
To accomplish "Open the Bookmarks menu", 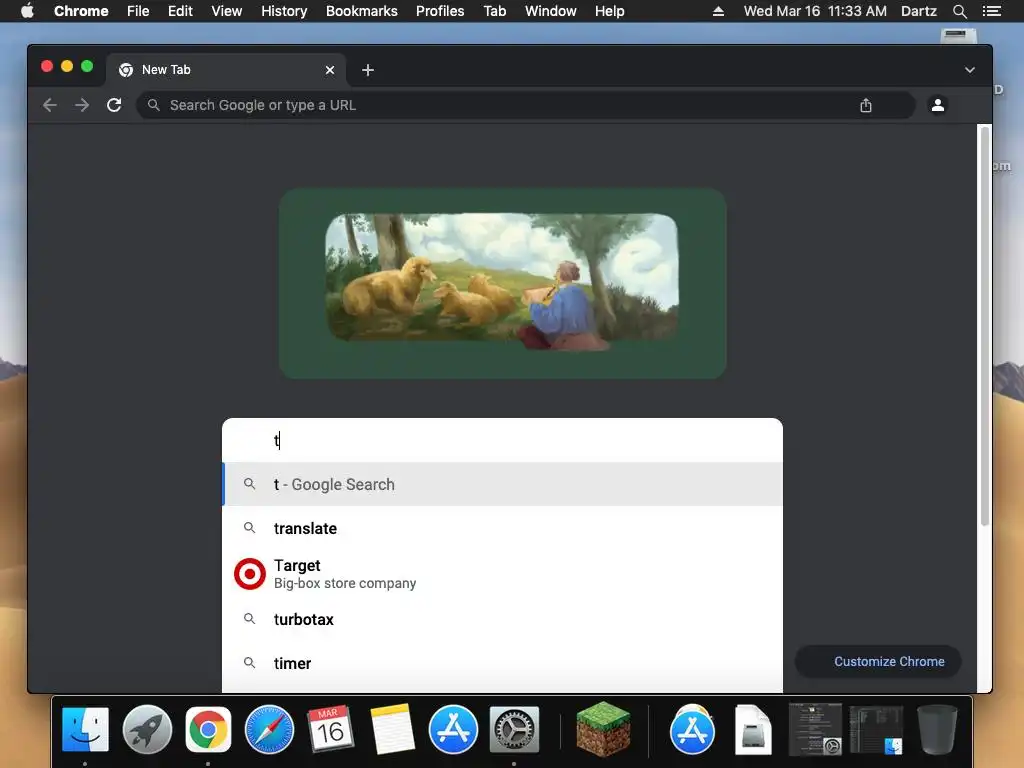I will pyautogui.click(x=361, y=11).
